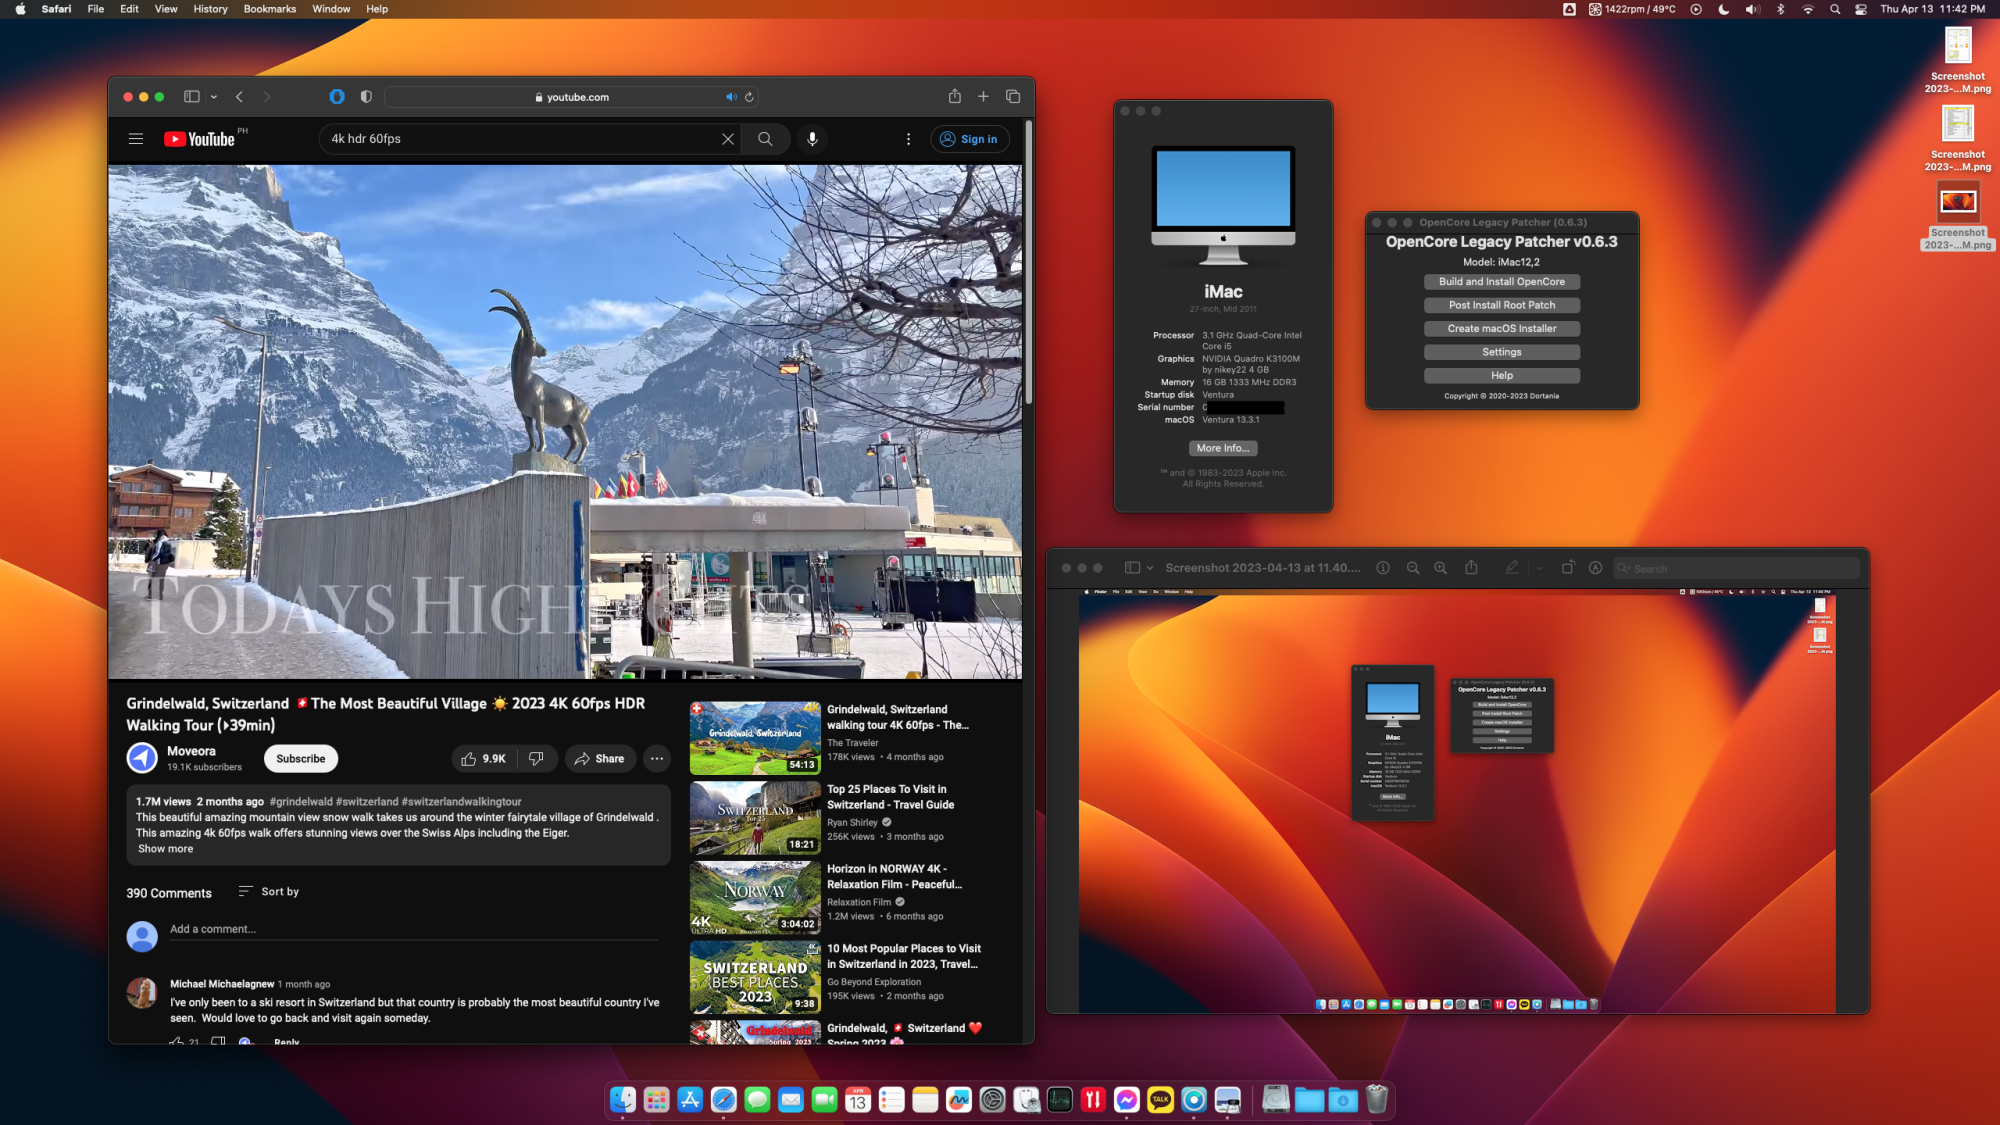Screen dimensions: 2000x1125
Task: Expand the Sort by comments menu
Action: click(268, 892)
